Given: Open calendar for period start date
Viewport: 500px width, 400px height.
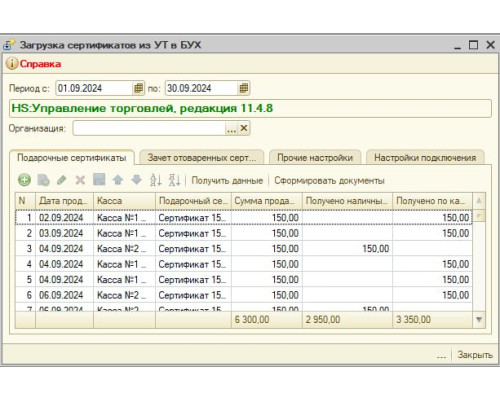Looking at the screenshot, I should click(x=138, y=88).
